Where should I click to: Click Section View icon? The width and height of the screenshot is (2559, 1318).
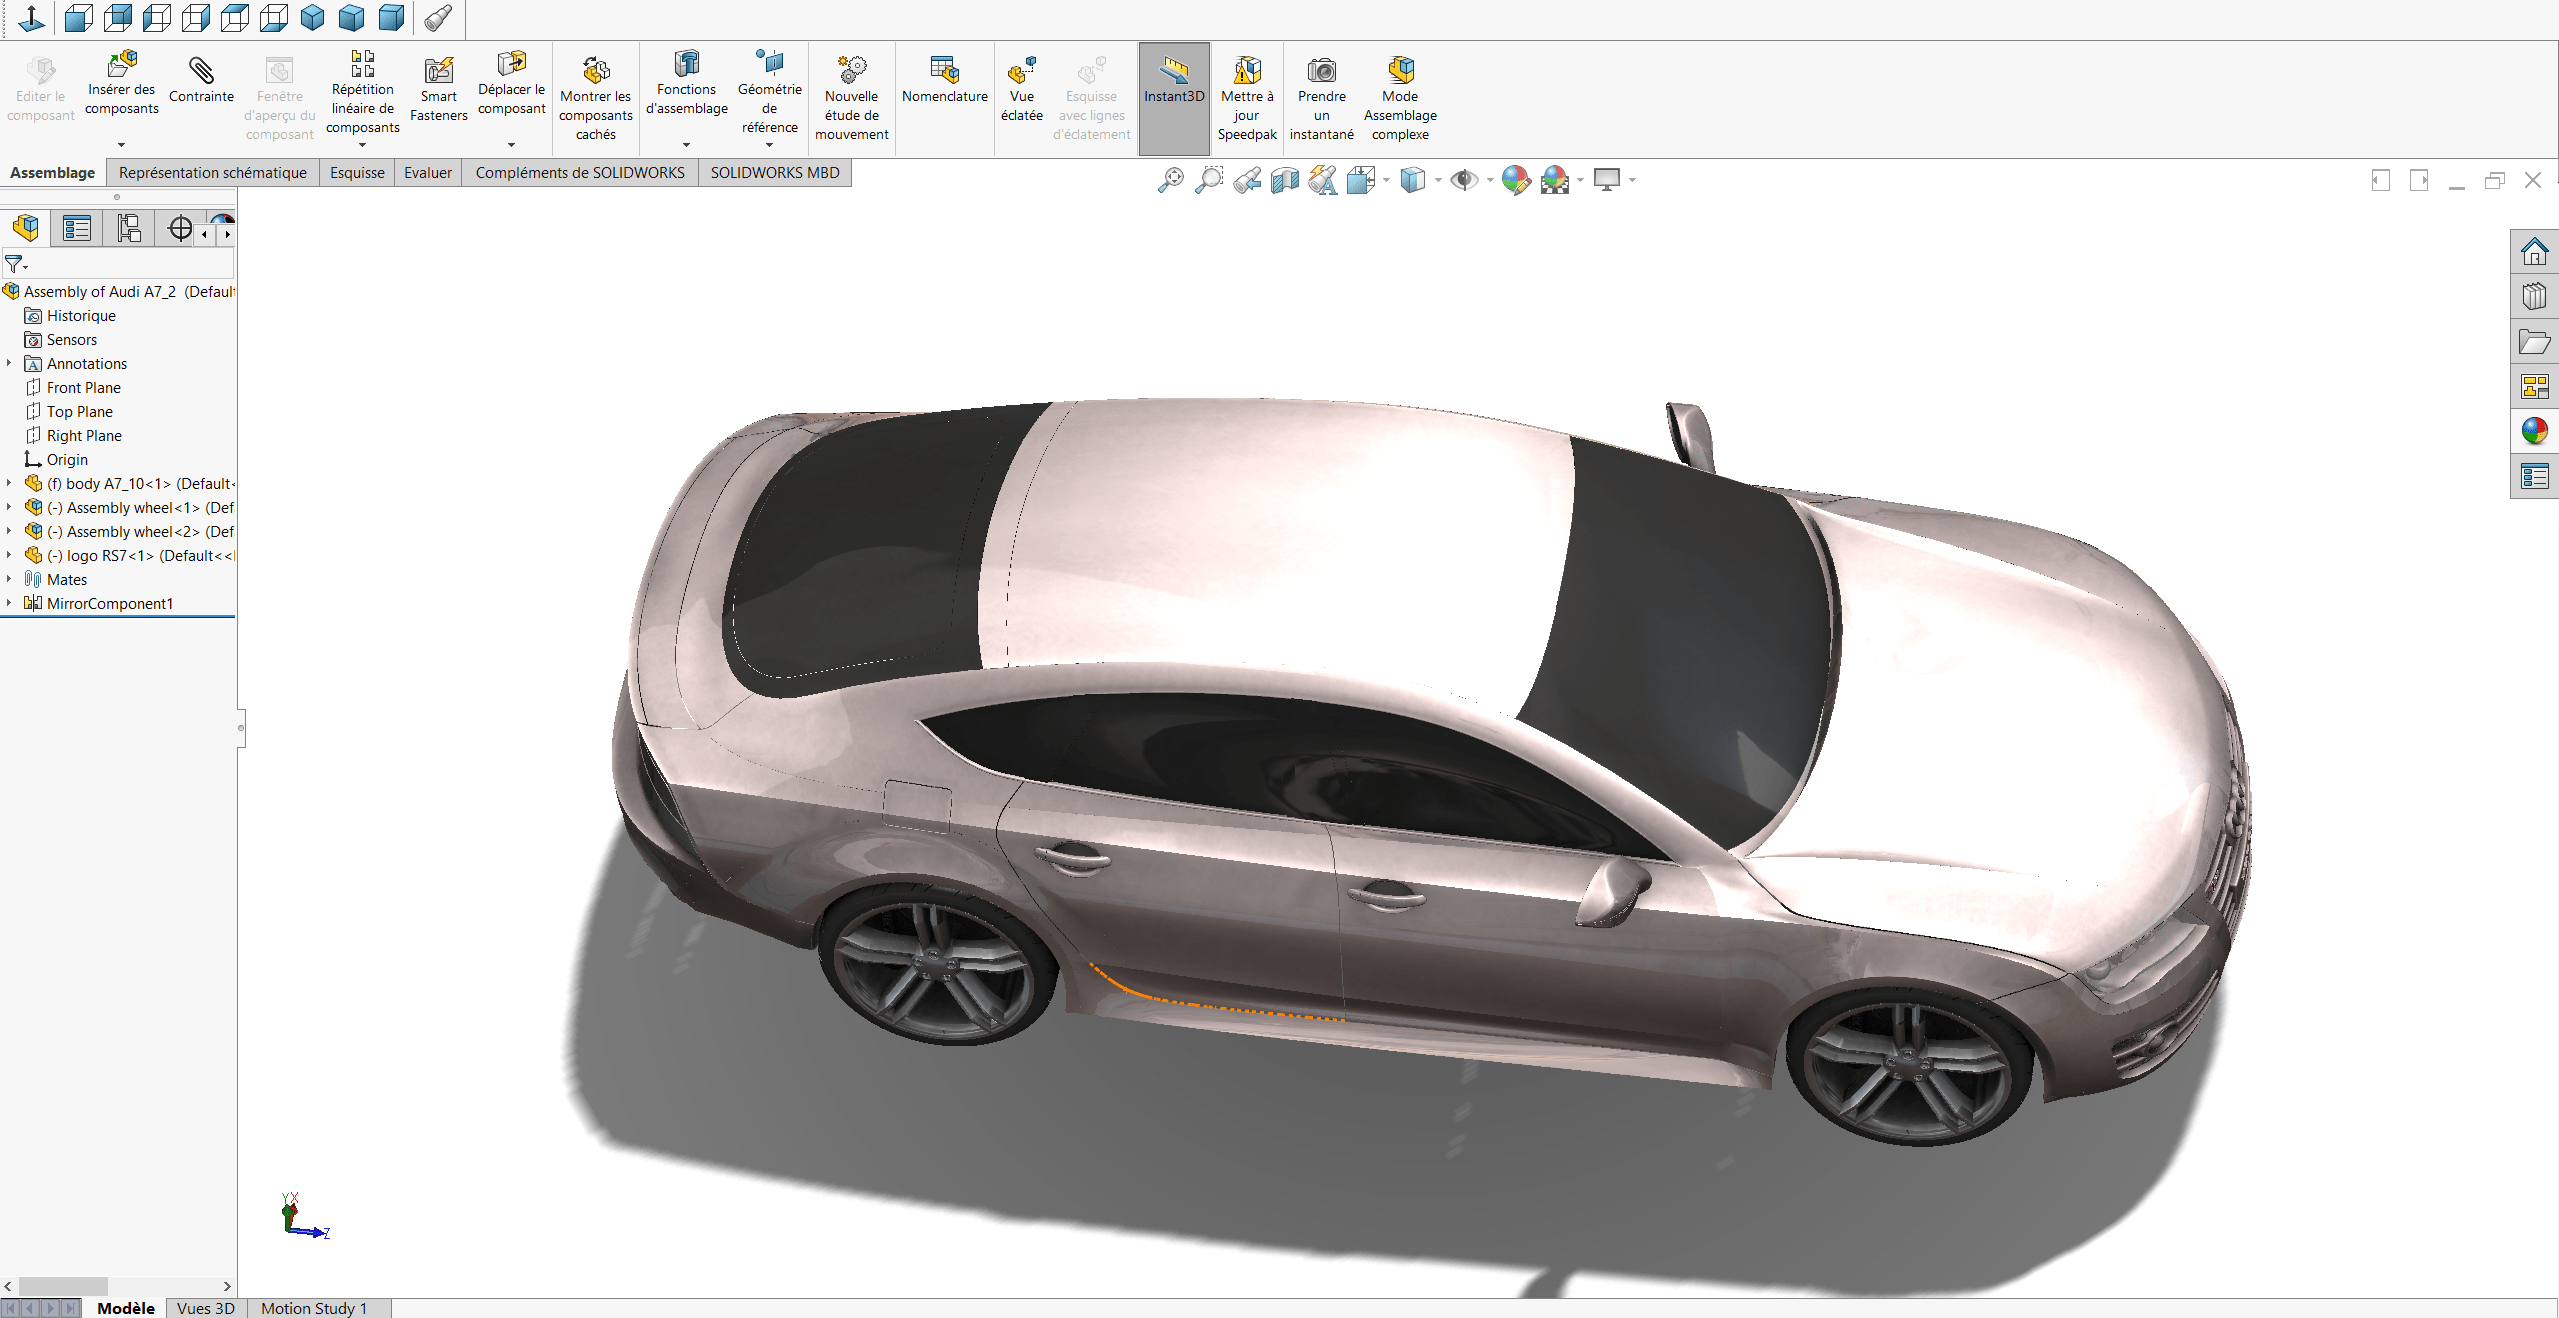[x=1285, y=180]
